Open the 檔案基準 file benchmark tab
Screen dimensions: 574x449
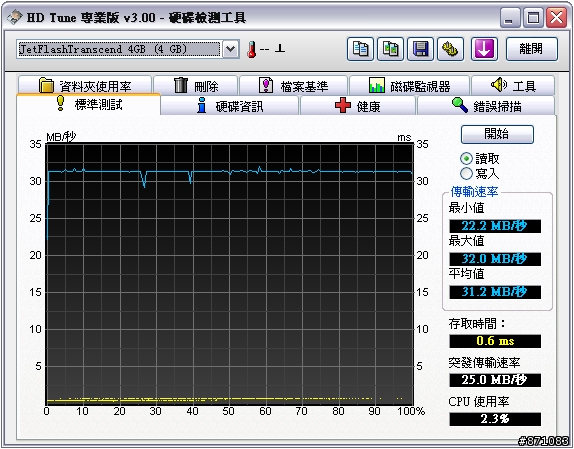293,85
